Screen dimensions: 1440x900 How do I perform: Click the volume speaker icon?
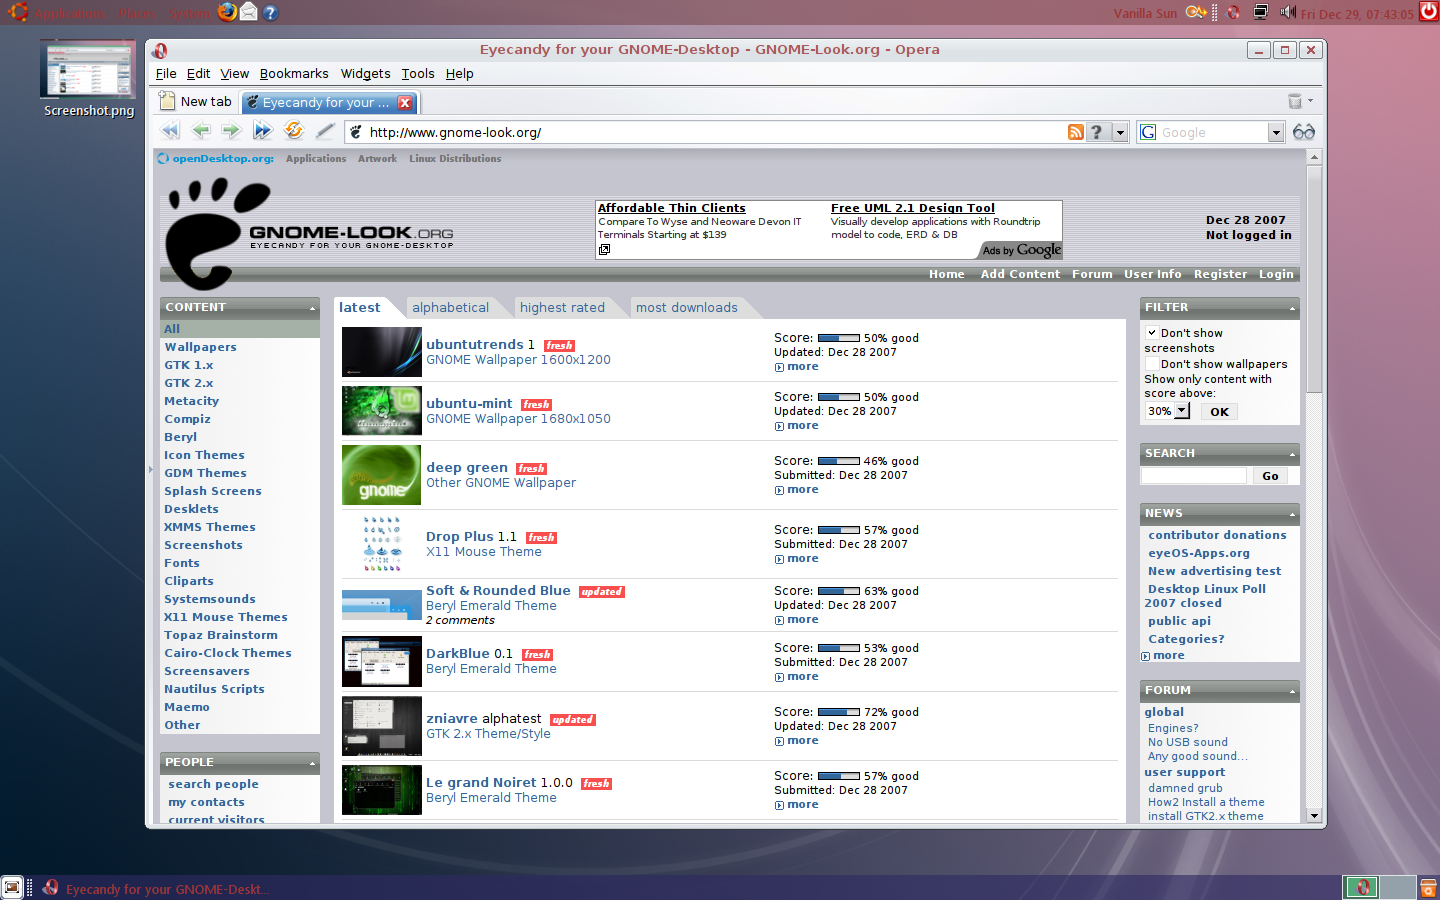1288,12
